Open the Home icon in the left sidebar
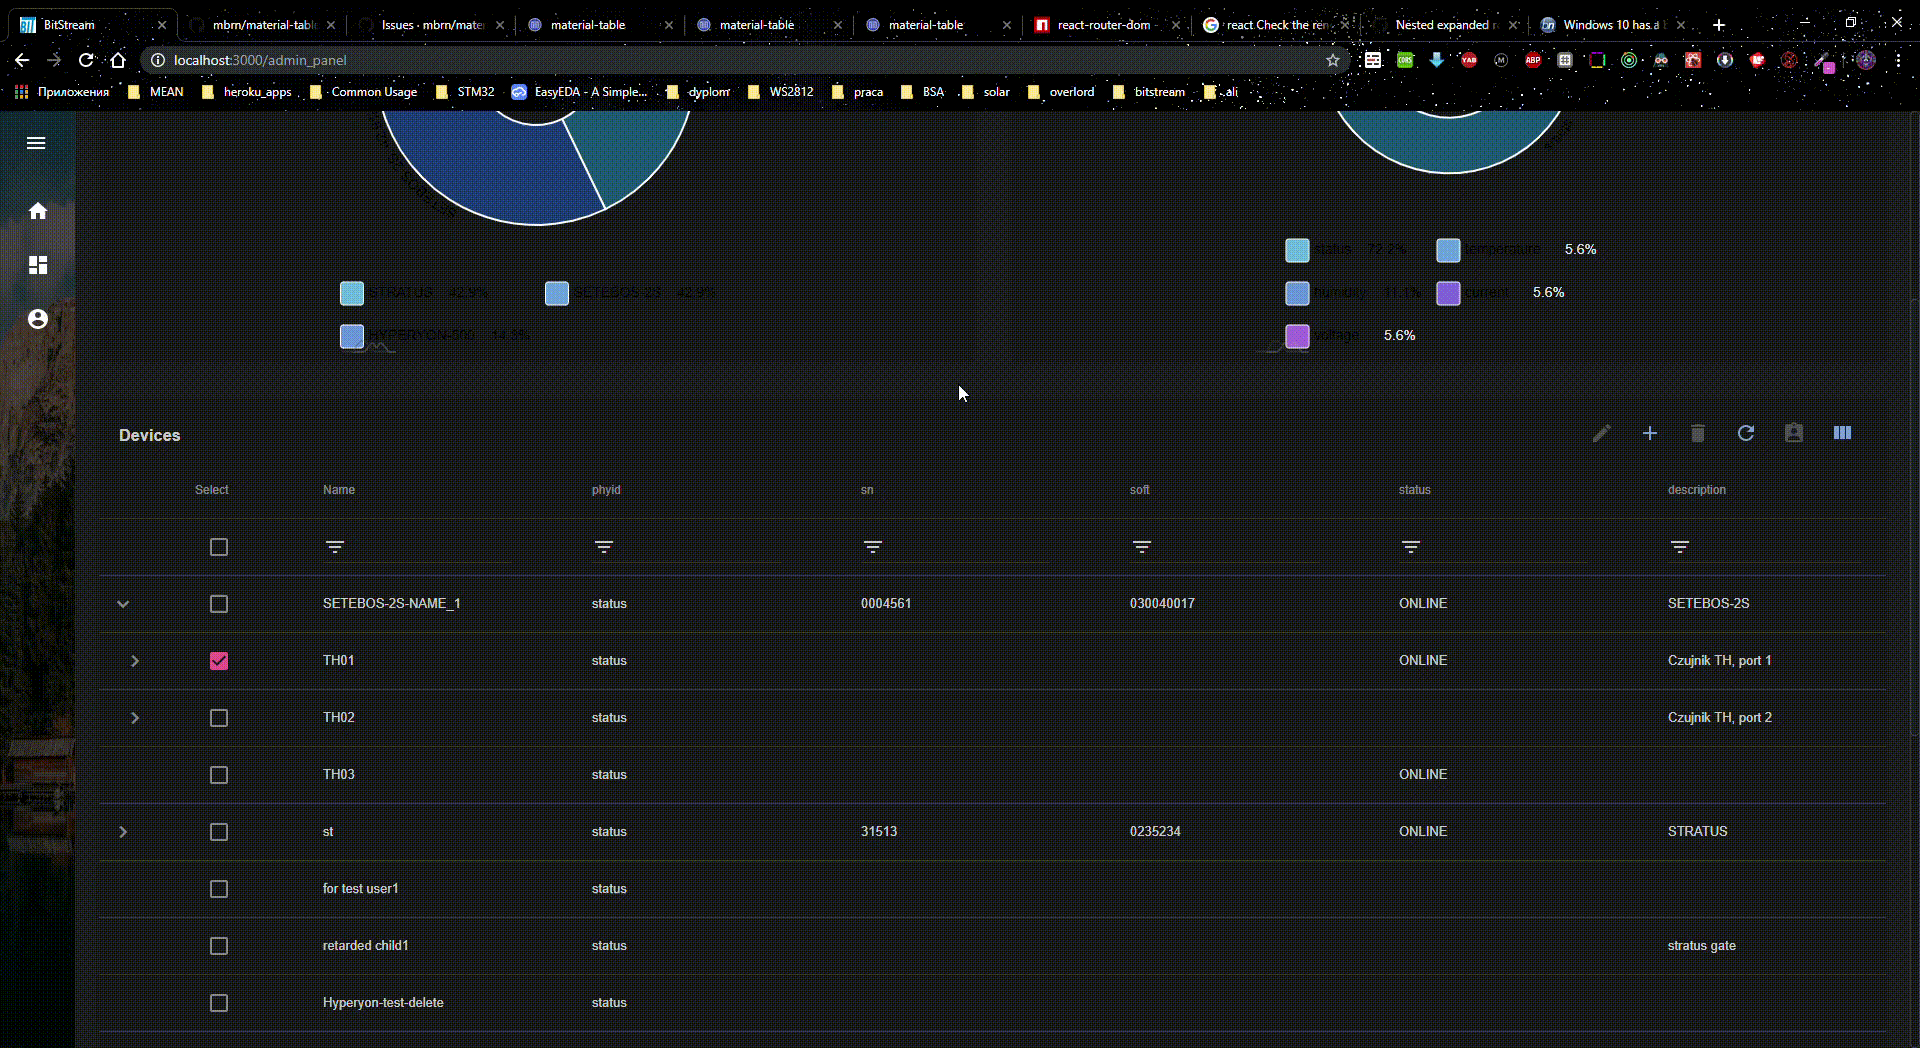Screen dimensions: 1920x1048 [37, 211]
